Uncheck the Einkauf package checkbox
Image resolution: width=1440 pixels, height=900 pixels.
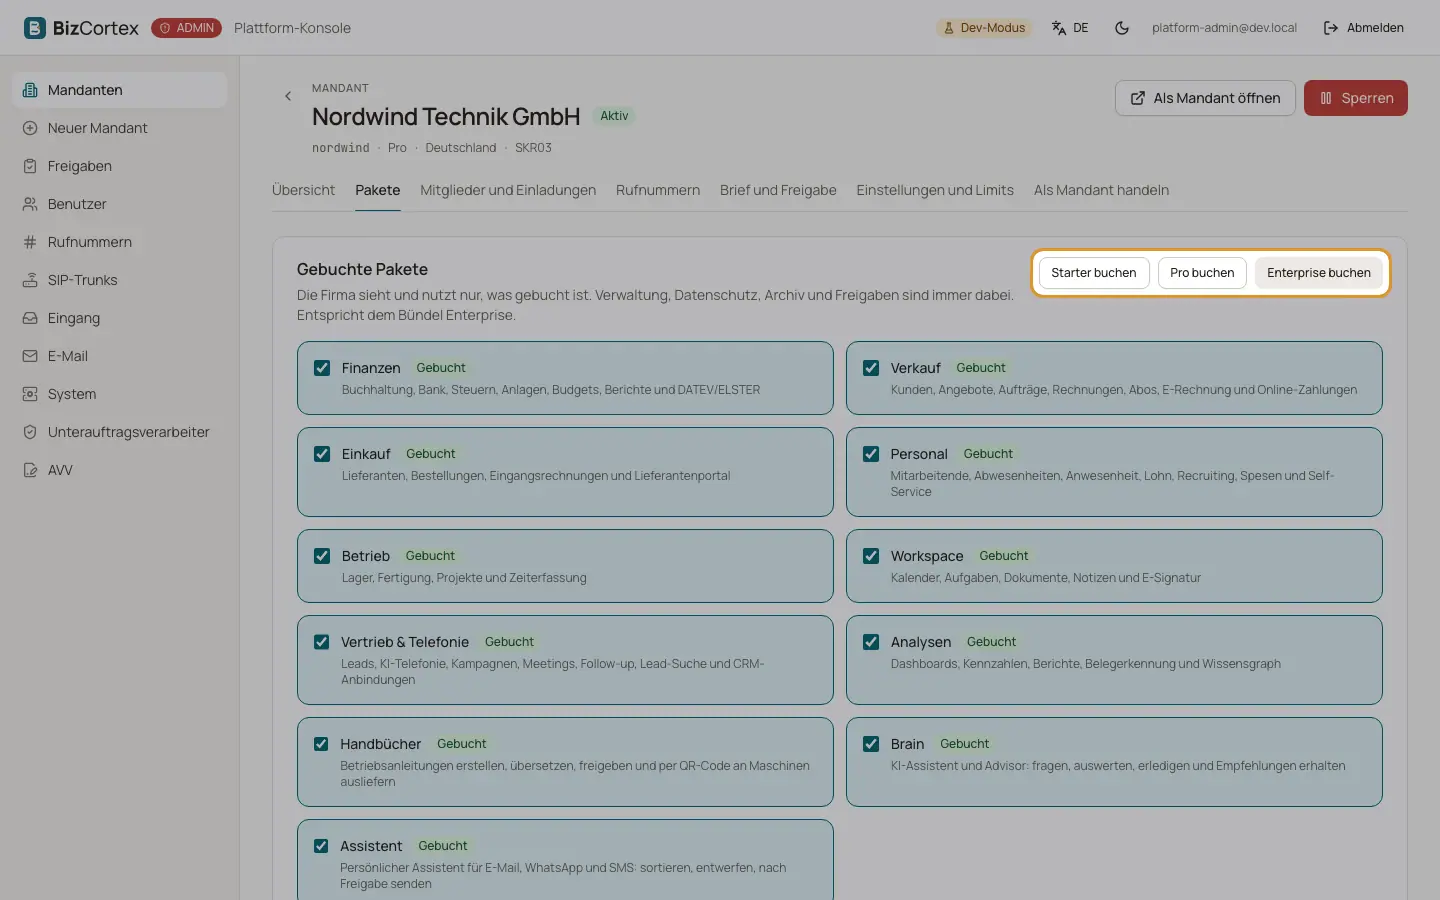point(322,454)
